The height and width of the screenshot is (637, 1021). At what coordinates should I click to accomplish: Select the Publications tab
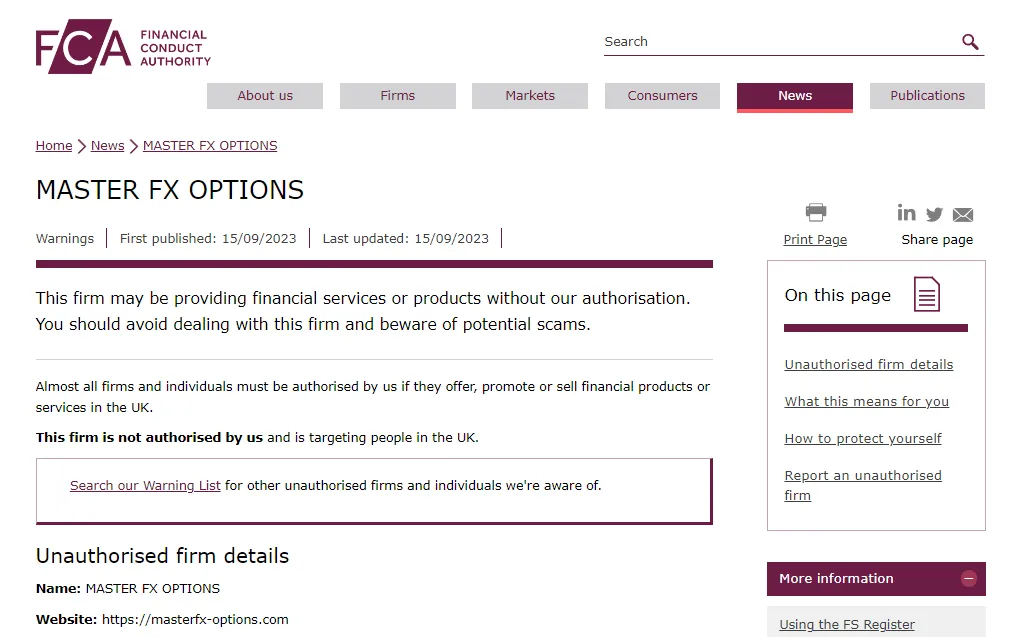(x=927, y=96)
